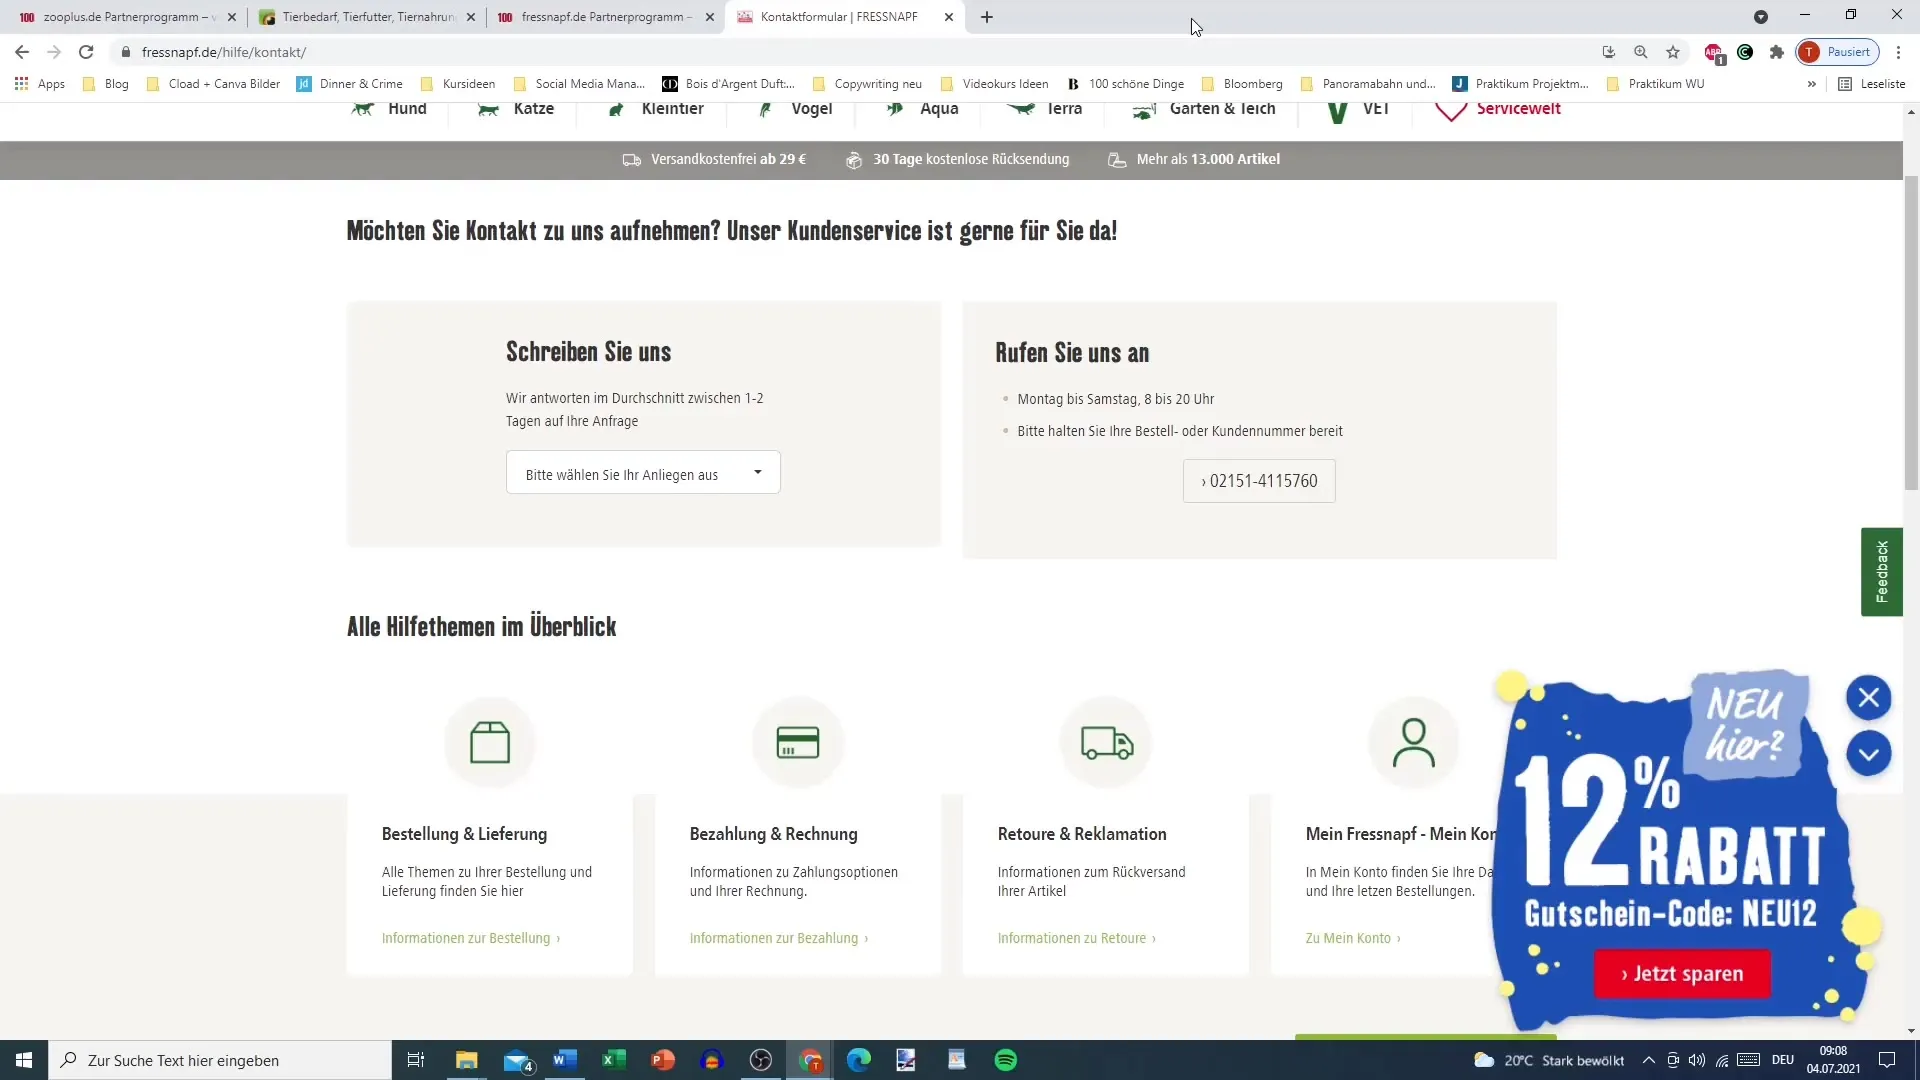Image resolution: width=1920 pixels, height=1080 pixels.
Task: Open Spotify from the taskbar
Action: pyautogui.click(x=1006, y=1060)
